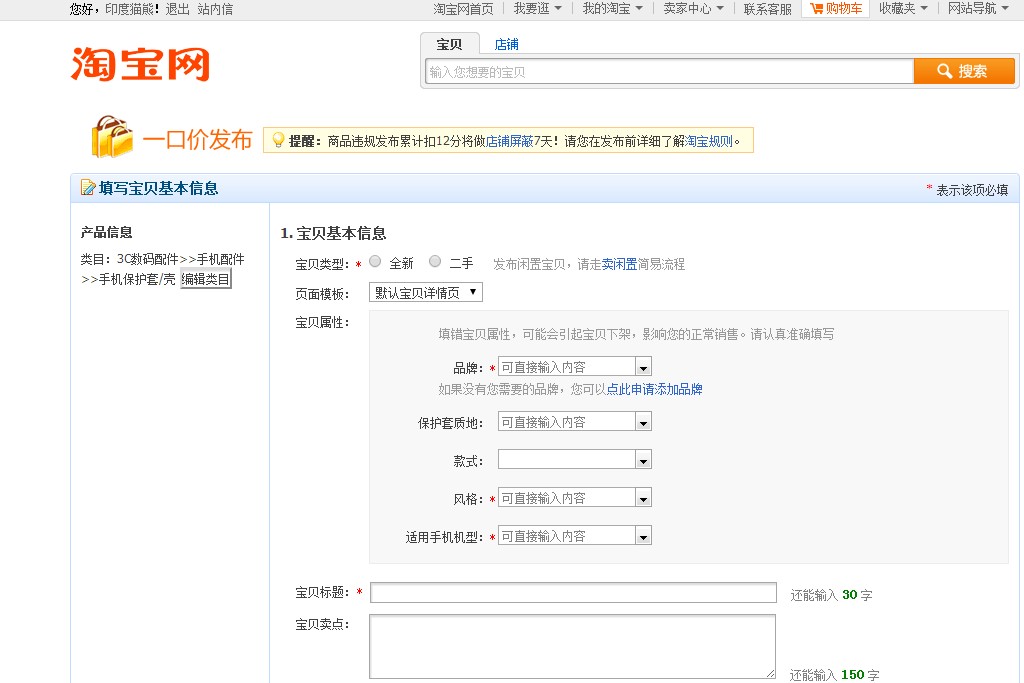Click the edit-note icon beside 填写宝贝基本信息
This screenshot has width=1024, height=683.
tap(88, 188)
